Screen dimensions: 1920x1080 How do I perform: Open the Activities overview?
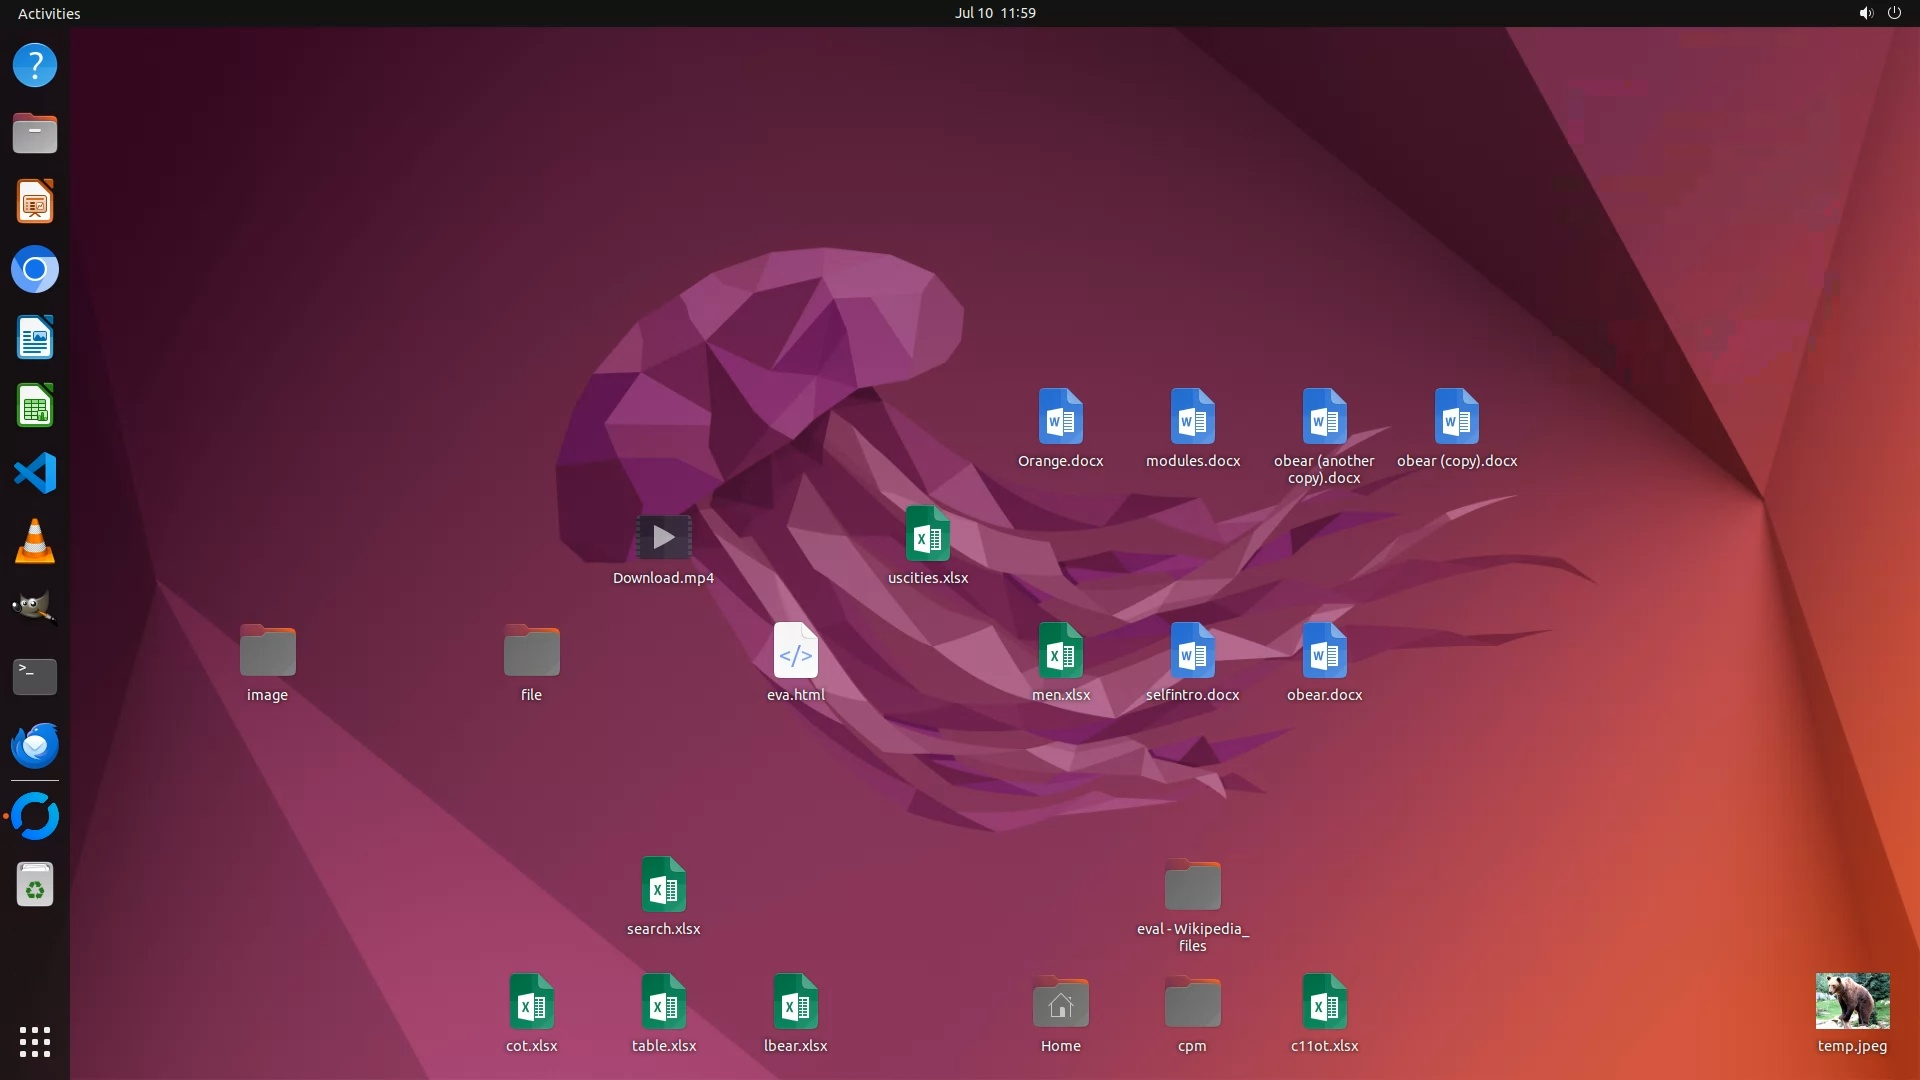[49, 13]
